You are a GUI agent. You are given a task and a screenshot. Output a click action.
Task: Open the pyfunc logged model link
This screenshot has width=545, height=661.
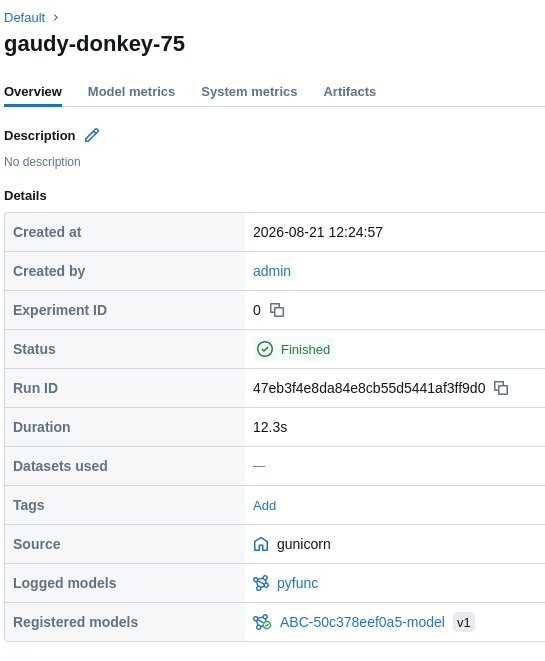click(x=298, y=583)
